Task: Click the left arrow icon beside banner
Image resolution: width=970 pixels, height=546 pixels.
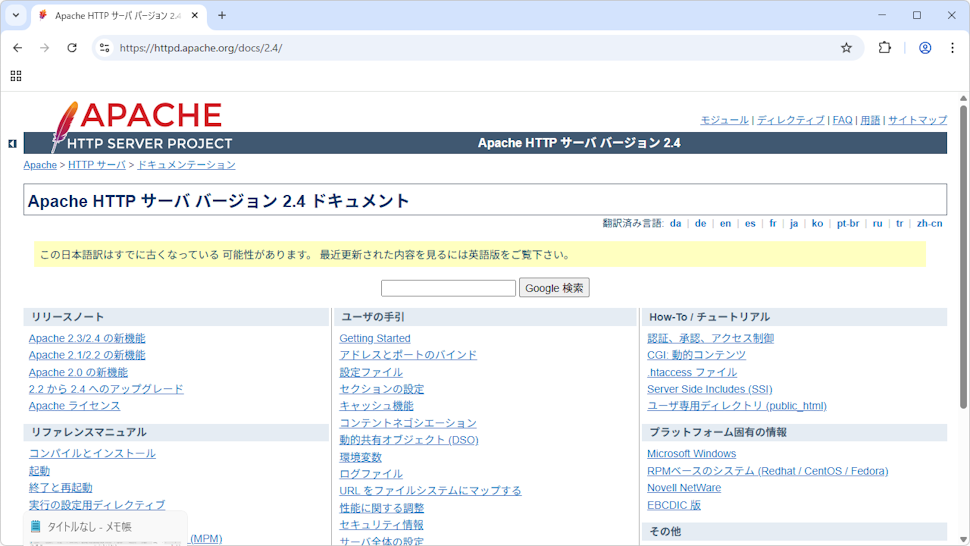Action: 12,143
